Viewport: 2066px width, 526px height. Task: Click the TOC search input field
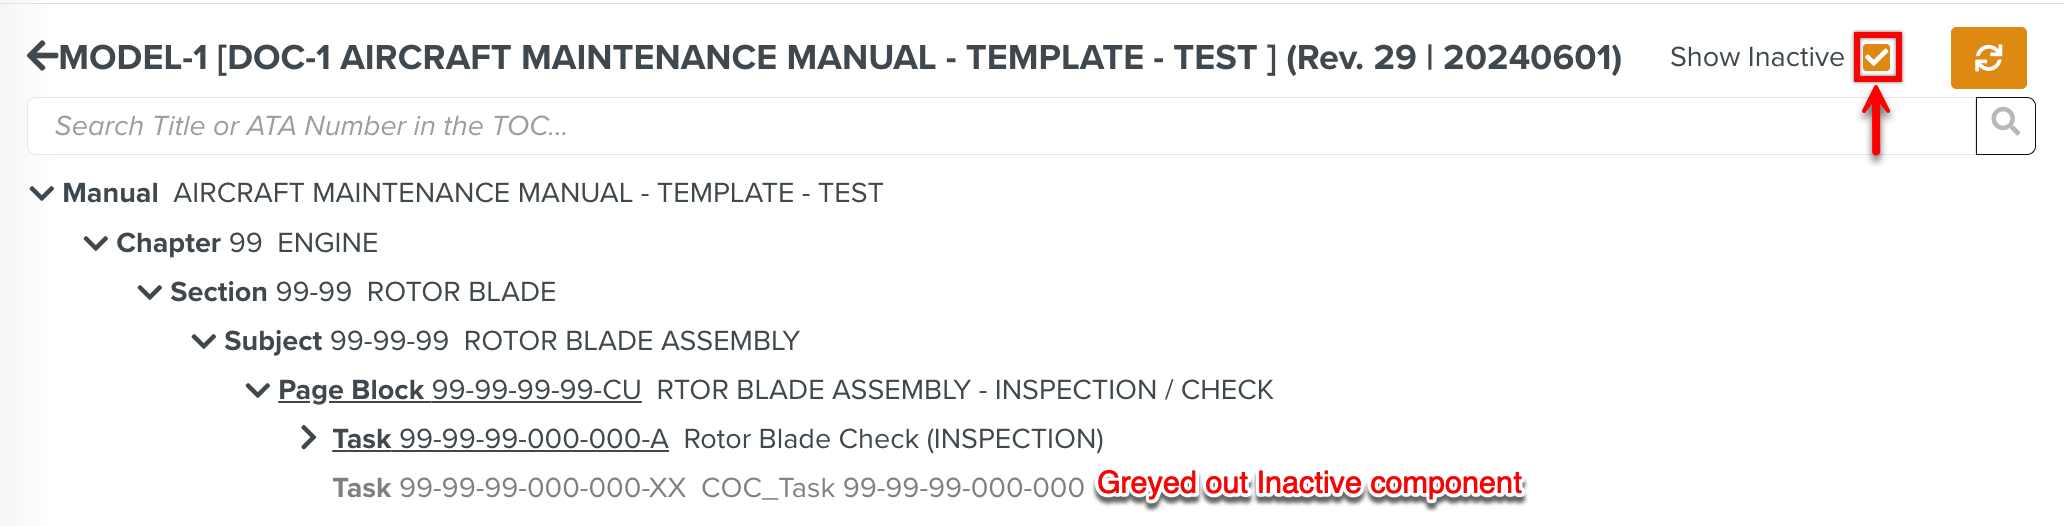tap(1000, 126)
